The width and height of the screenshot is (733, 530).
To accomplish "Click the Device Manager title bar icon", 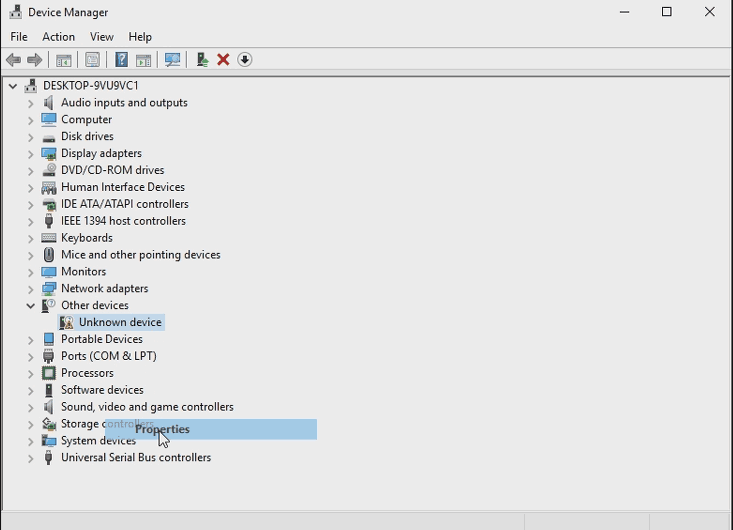I will tap(15, 12).
